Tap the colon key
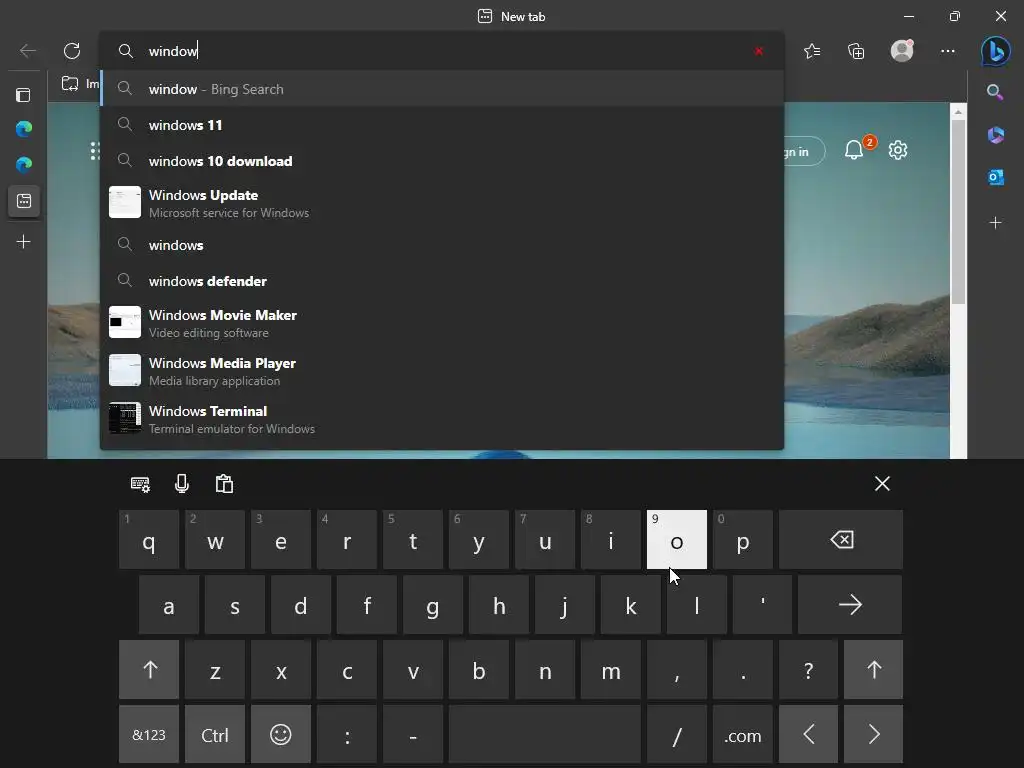Image resolution: width=1024 pixels, height=768 pixels. tap(347, 734)
